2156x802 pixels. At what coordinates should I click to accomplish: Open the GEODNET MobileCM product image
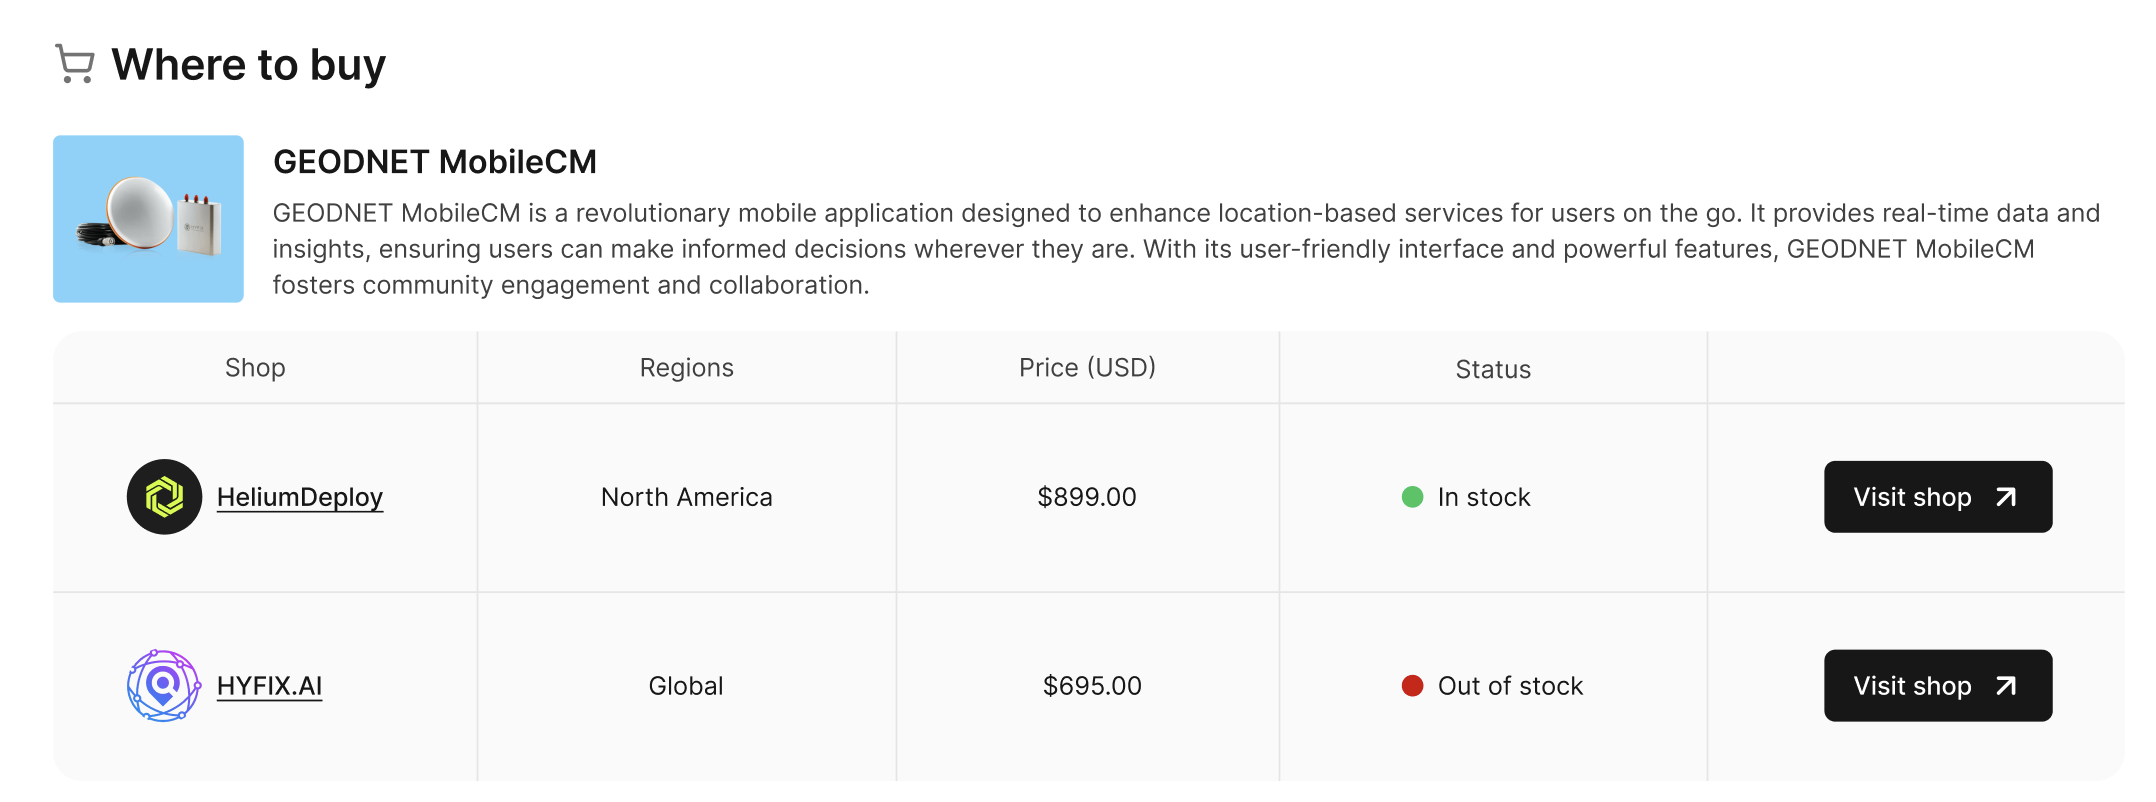click(148, 219)
